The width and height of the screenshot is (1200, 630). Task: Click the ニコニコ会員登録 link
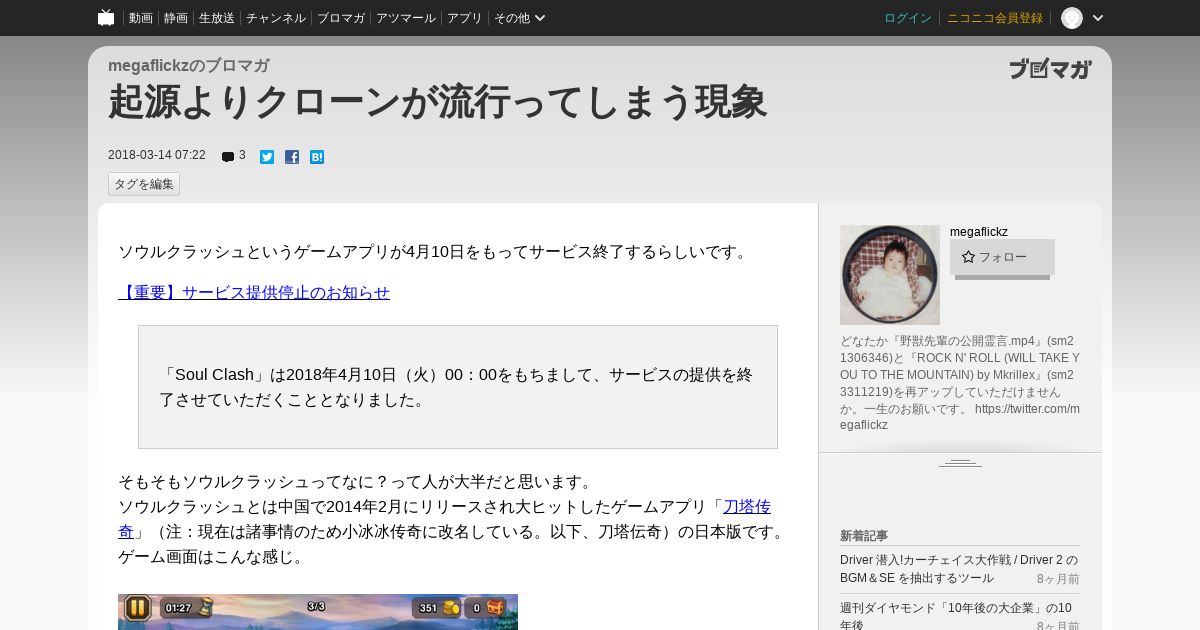pyautogui.click(x=995, y=18)
